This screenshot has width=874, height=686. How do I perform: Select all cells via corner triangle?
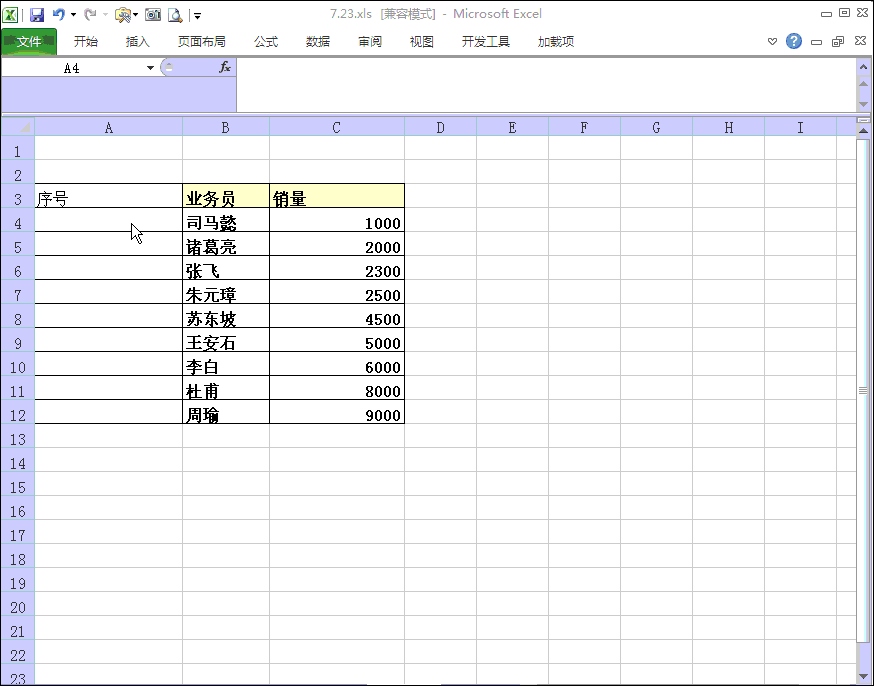click(18, 127)
